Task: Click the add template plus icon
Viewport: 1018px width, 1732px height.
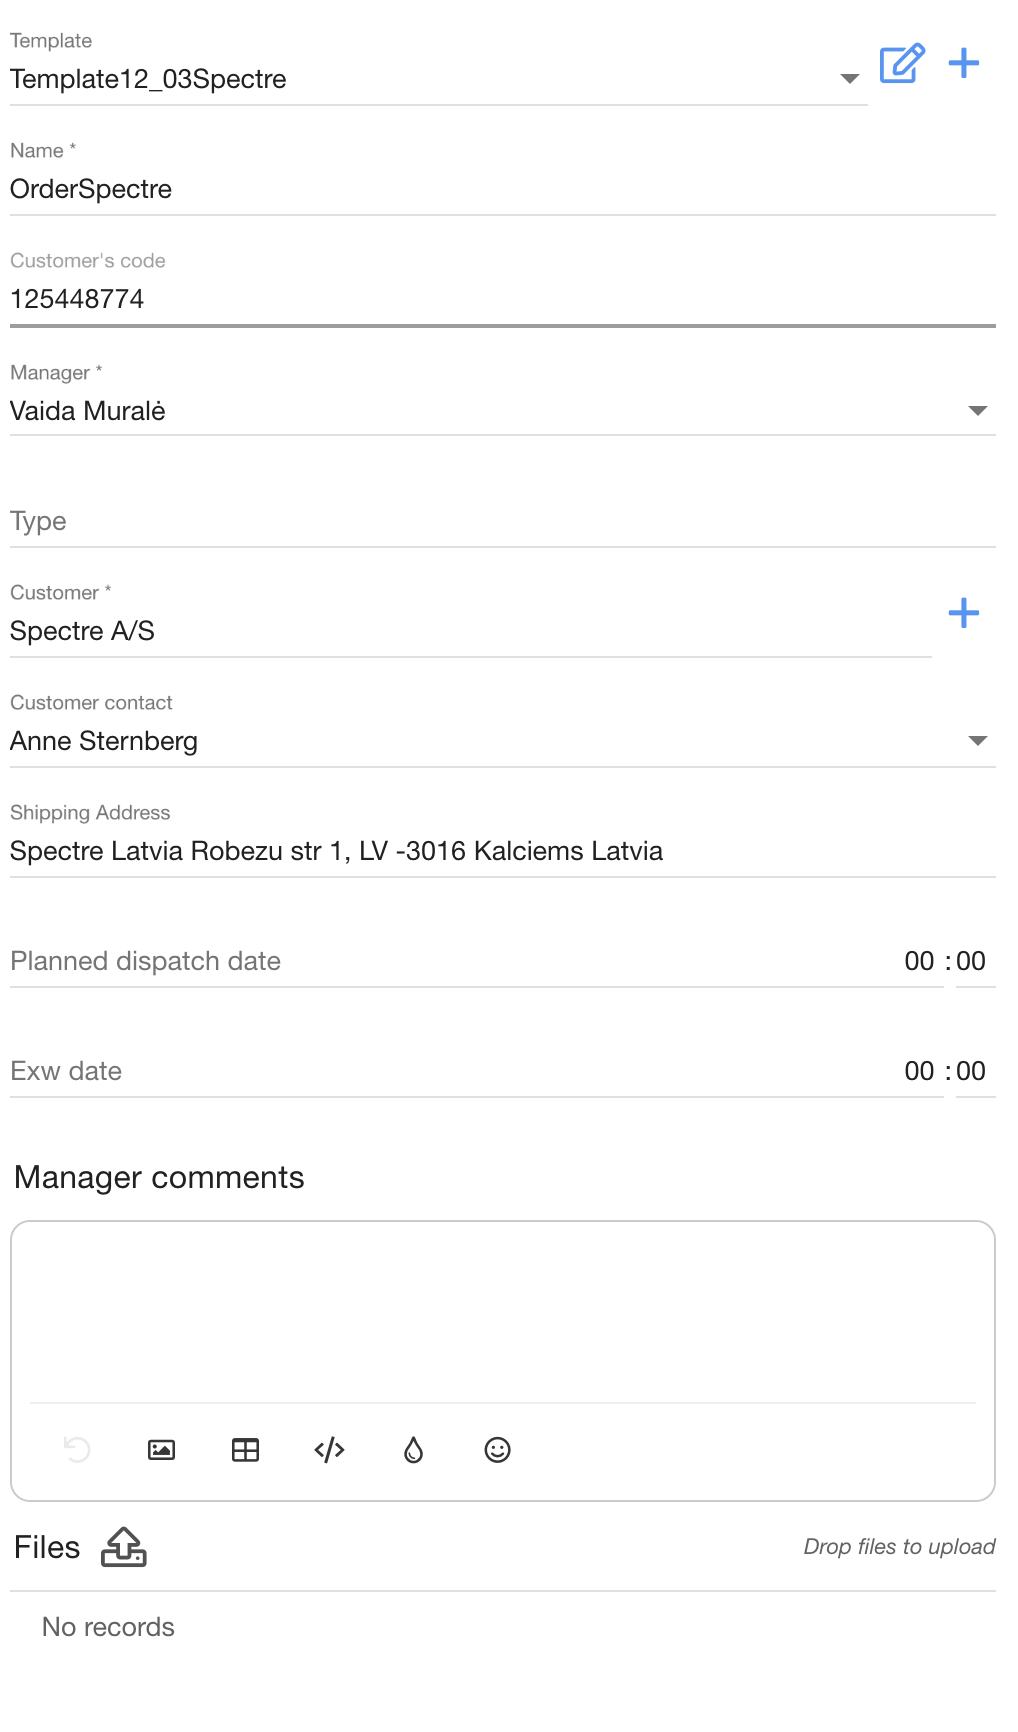Action: click(964, 63)
